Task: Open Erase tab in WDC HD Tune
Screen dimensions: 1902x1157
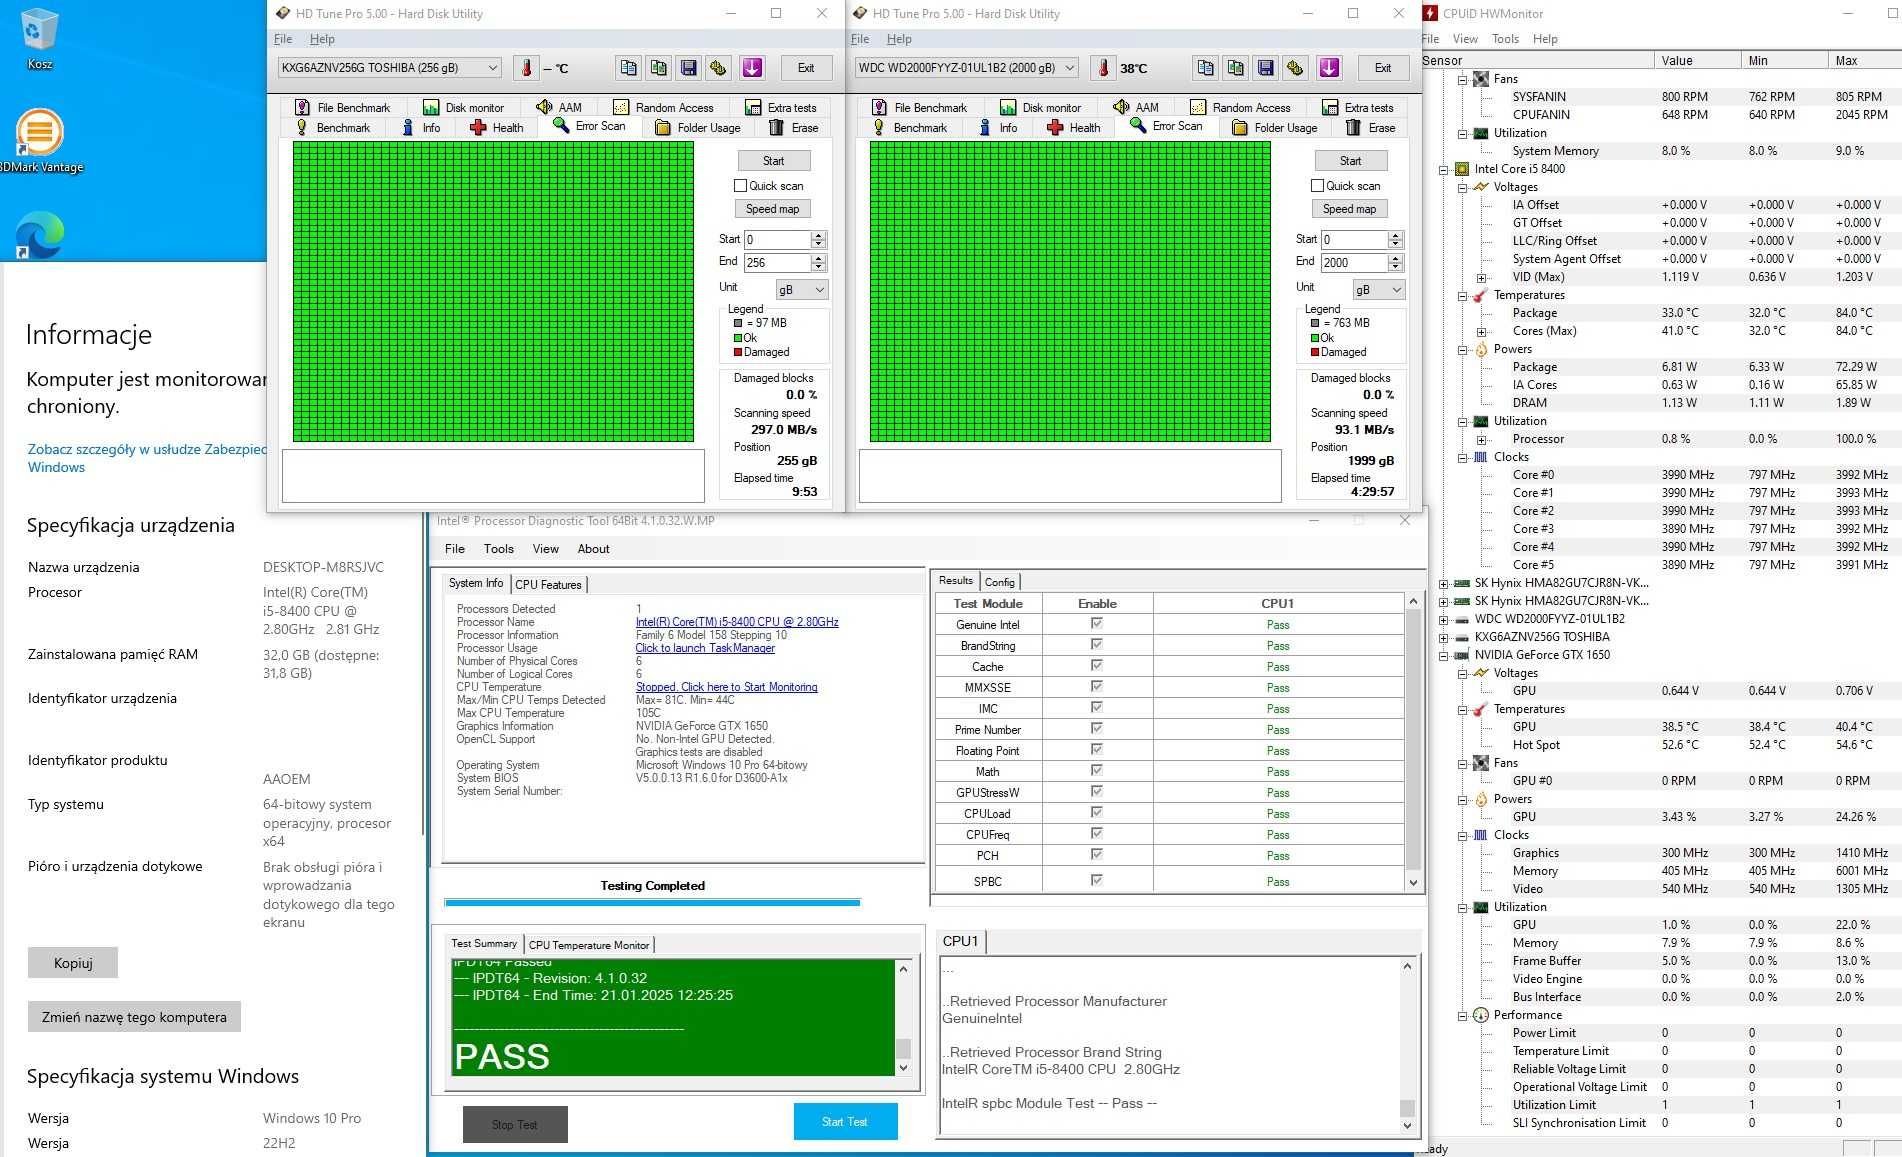Action: pos(1370,127)
